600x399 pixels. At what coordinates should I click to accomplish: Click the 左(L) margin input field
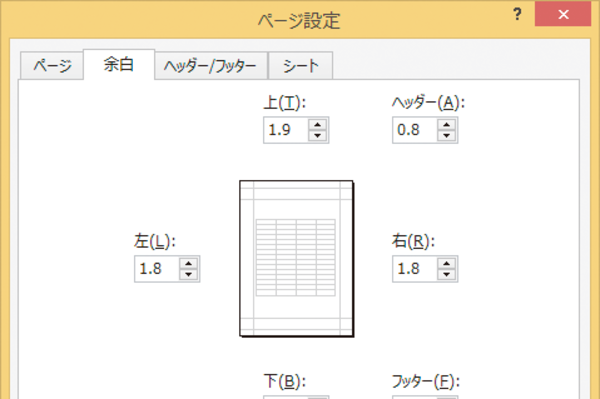pyautogui.click(x=157, y=269)
